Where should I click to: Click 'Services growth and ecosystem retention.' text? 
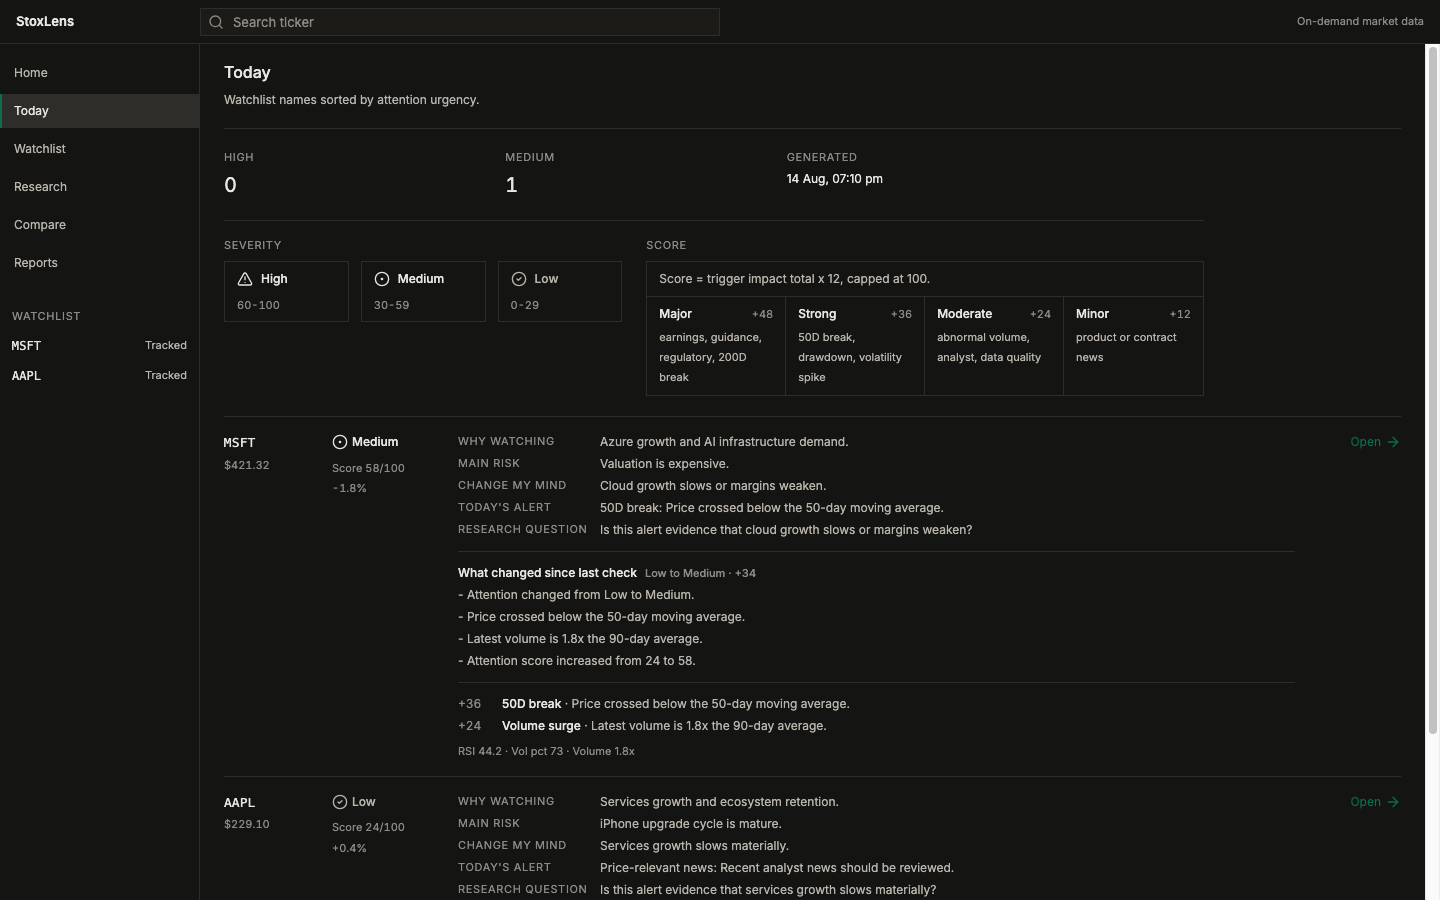719,802
